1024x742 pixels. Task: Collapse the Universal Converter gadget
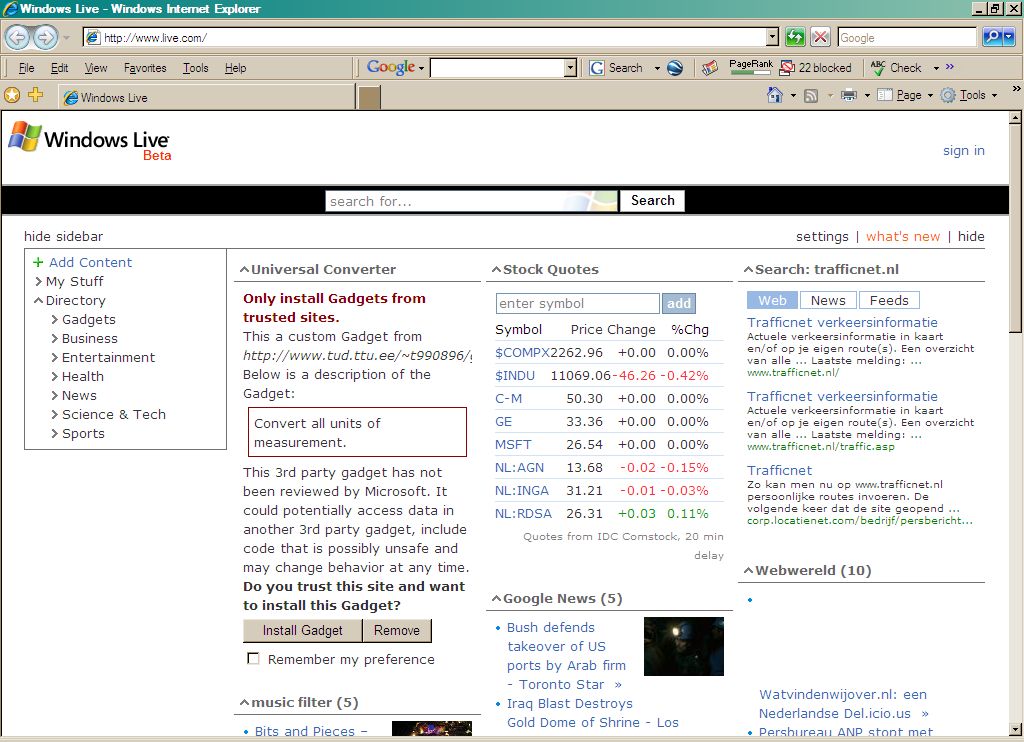point(244,270)
